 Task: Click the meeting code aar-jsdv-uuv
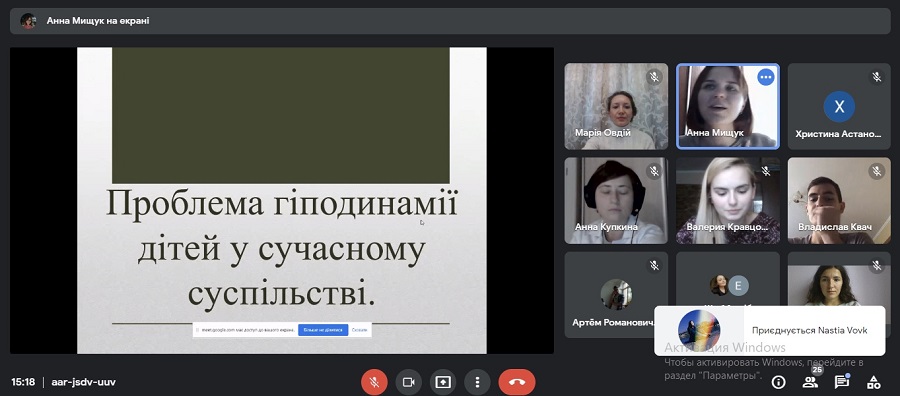click(x=84, y=382)
